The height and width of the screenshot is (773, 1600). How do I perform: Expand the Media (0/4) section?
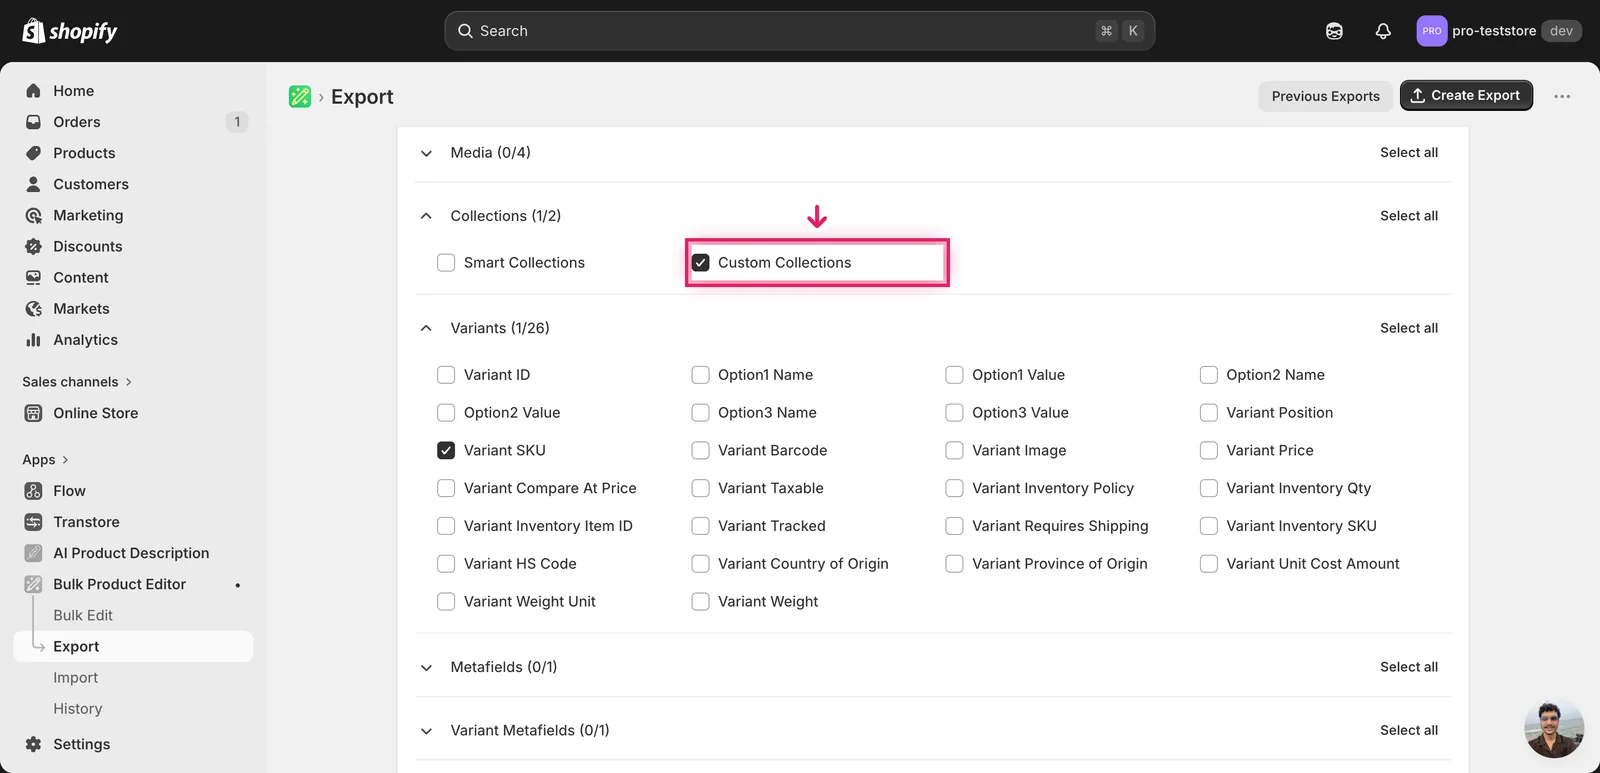point(426,153)
